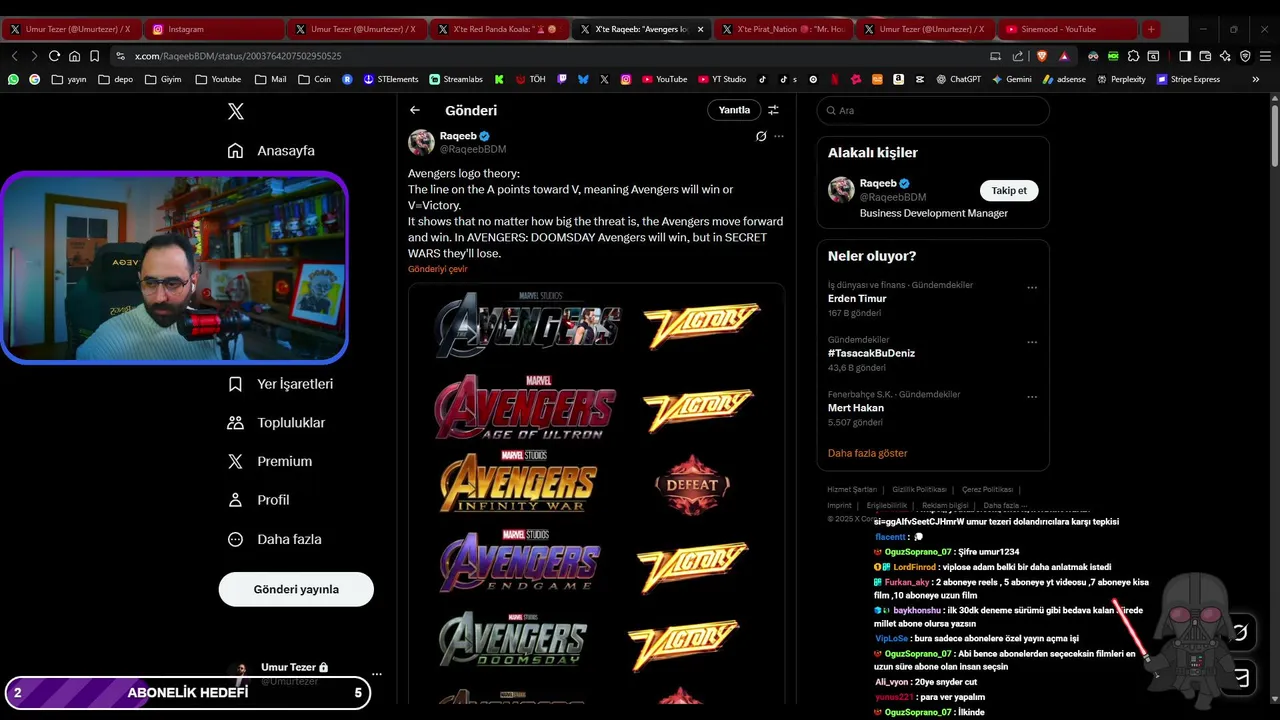Image resolution: width=1280 pixels, height=720 pixels.
Task: Open the Google bookmark icon
Action: click(35, 79)
